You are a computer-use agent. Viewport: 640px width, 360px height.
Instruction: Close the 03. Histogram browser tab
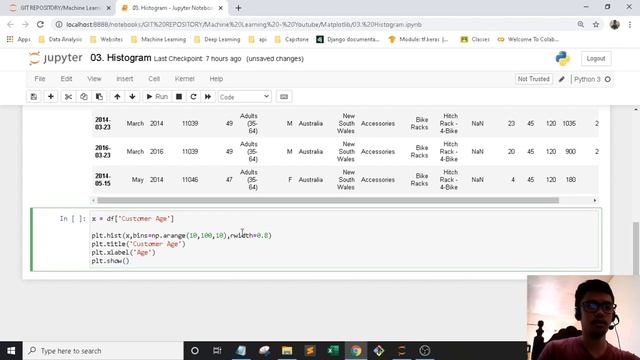click(x=220, y=8)
